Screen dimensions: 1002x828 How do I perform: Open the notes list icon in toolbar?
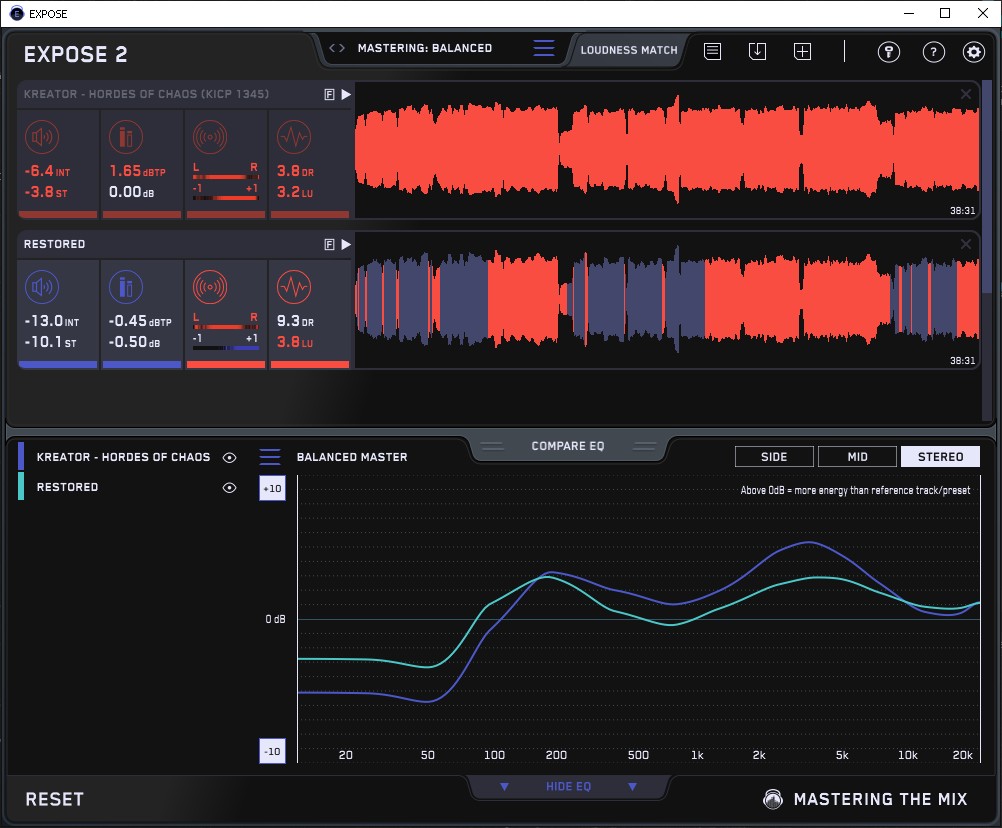[x=712, y=52]
